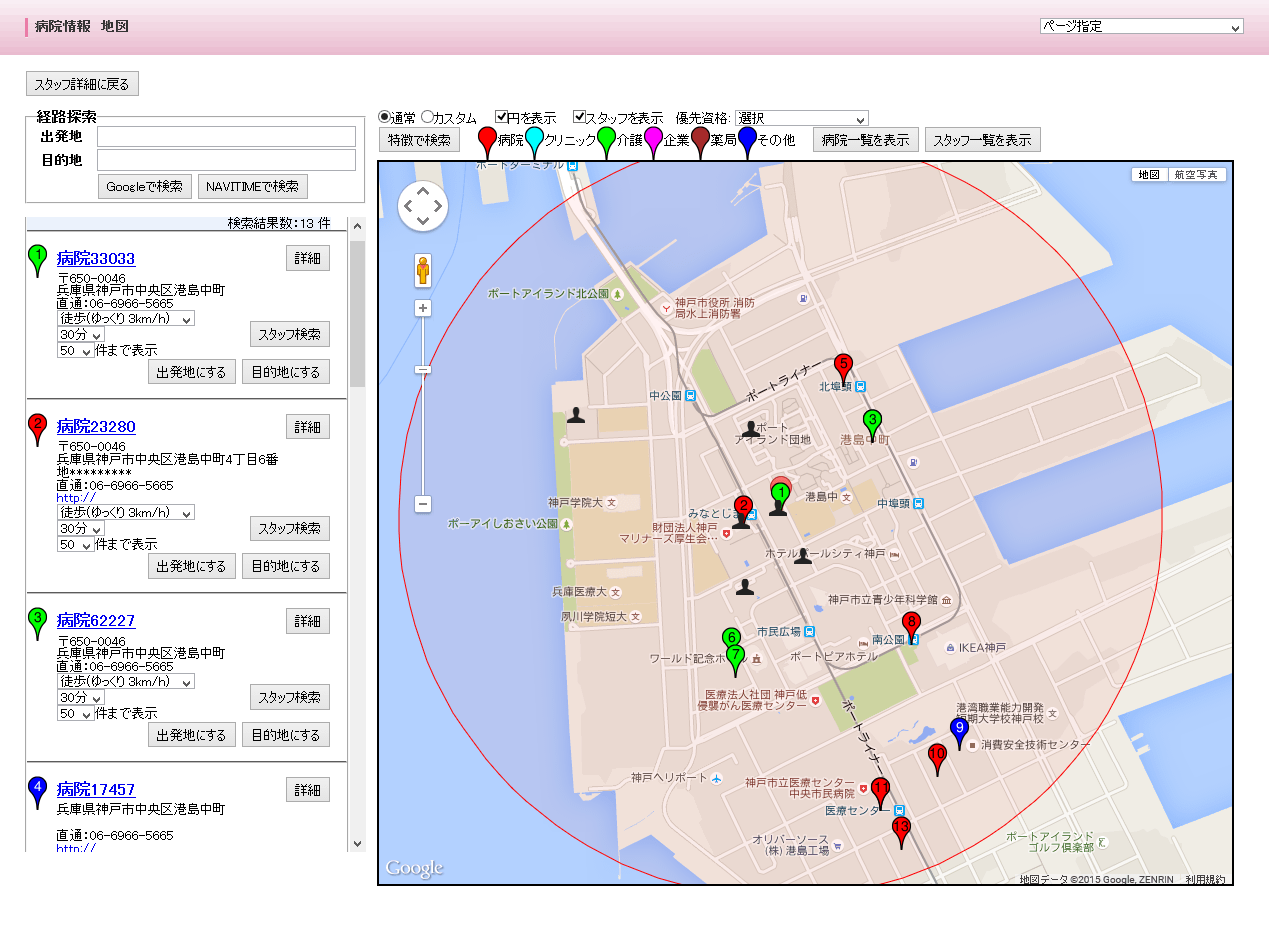Open 50件 dropdown for 病院62227
Viewport: 1269px width, 940px height.
(75, 713)
